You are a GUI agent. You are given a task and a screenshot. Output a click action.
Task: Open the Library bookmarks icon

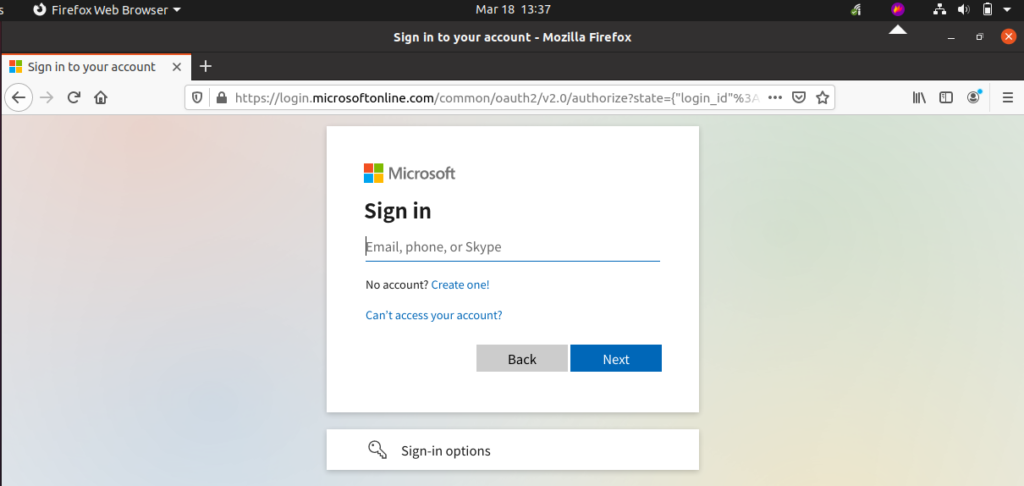pyautogui.click(x=919, y=98)
